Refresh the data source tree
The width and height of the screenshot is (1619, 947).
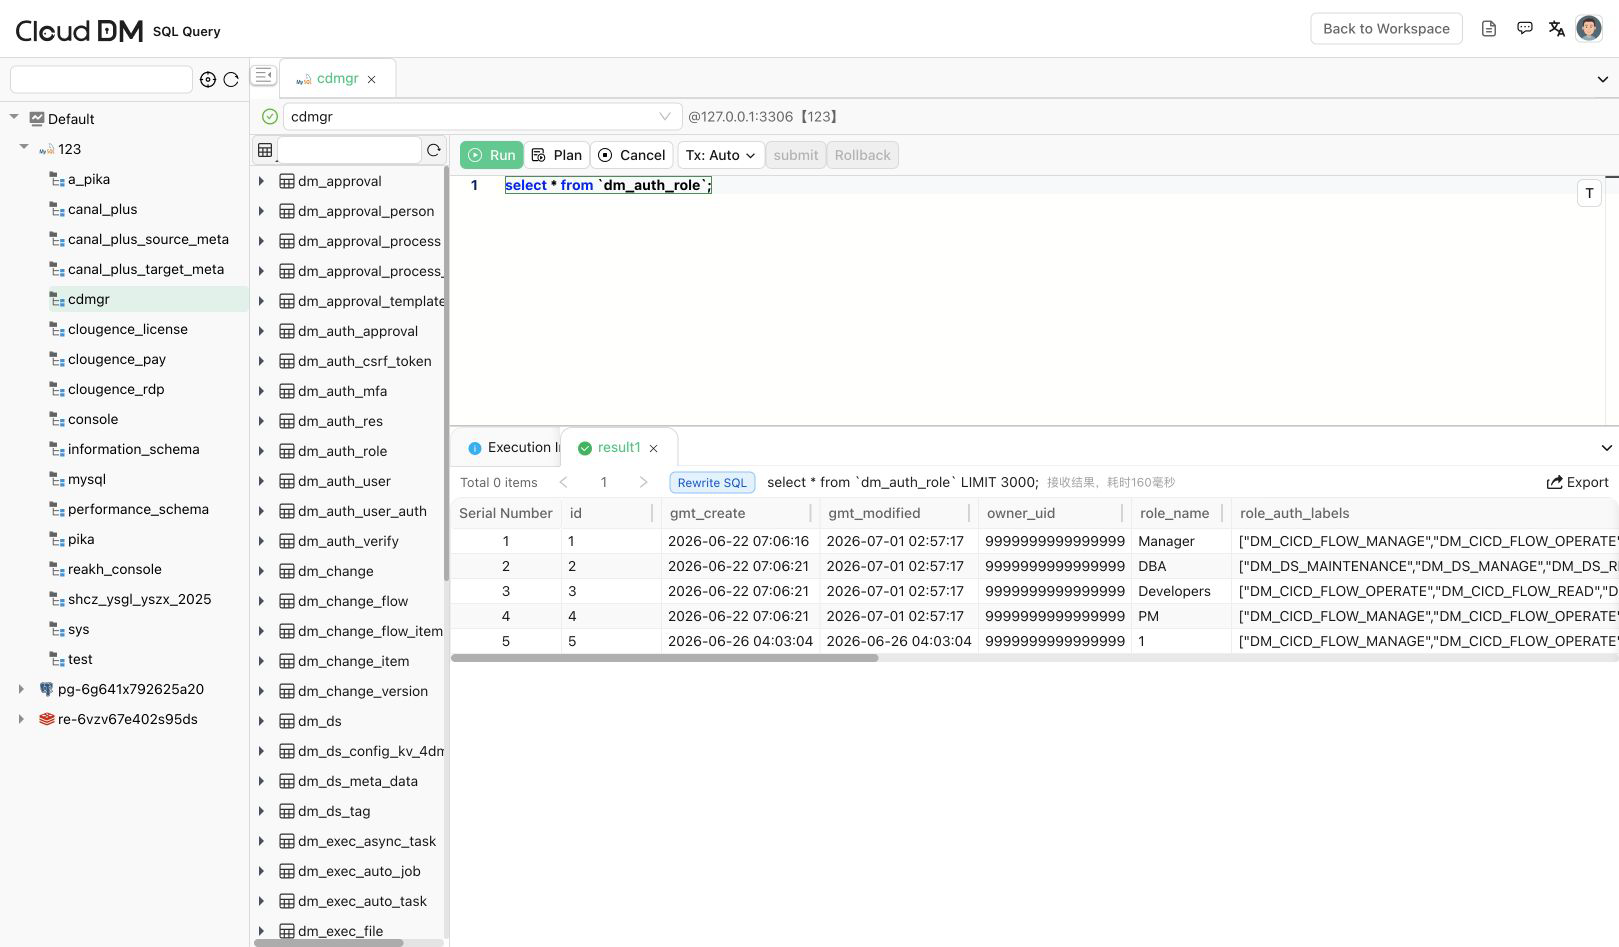point(231,79)
